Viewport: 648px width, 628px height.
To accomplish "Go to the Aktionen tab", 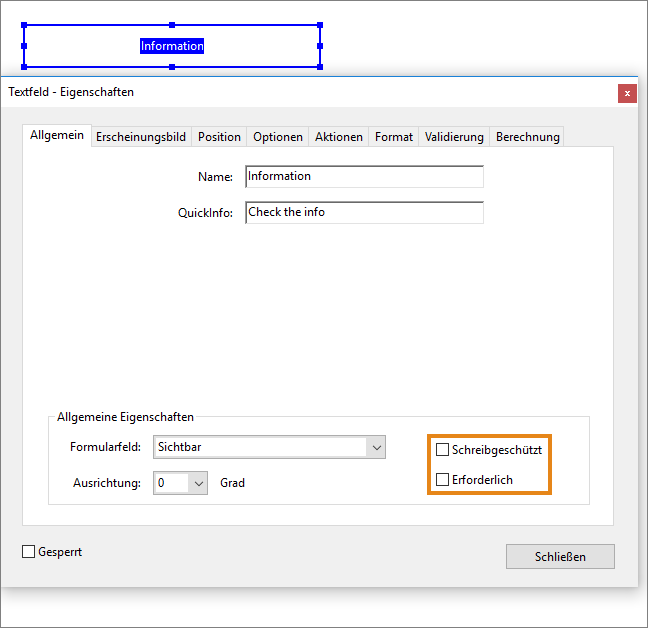I will [338, 137].
